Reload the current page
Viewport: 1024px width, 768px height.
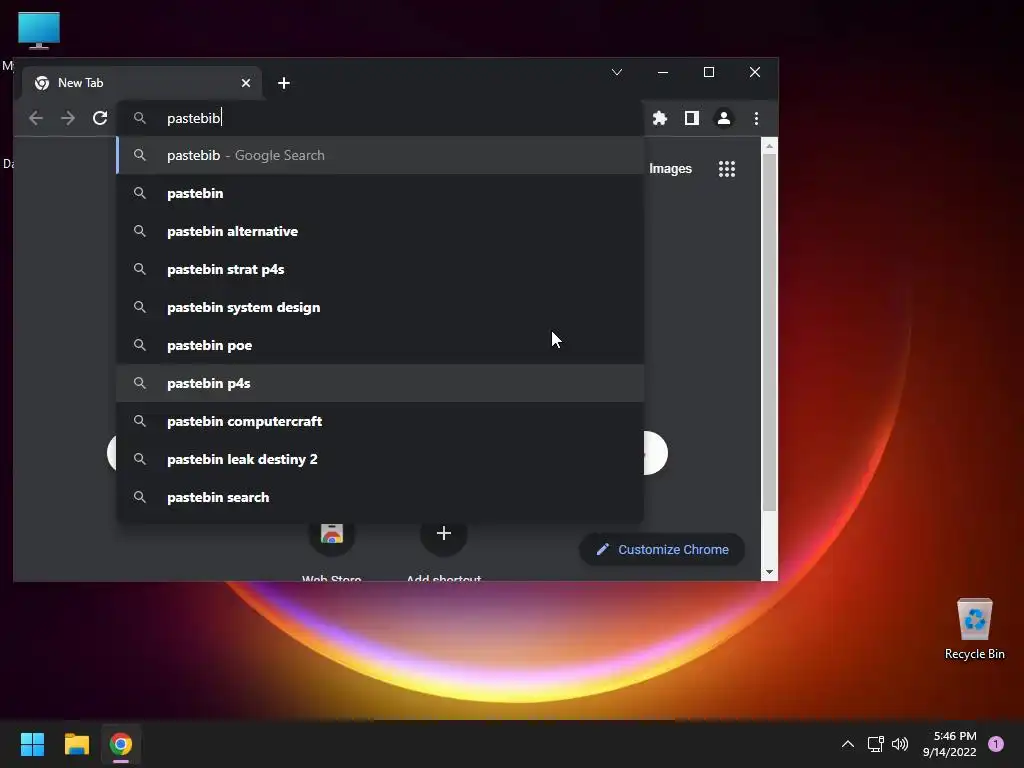(x=100, y=118)
